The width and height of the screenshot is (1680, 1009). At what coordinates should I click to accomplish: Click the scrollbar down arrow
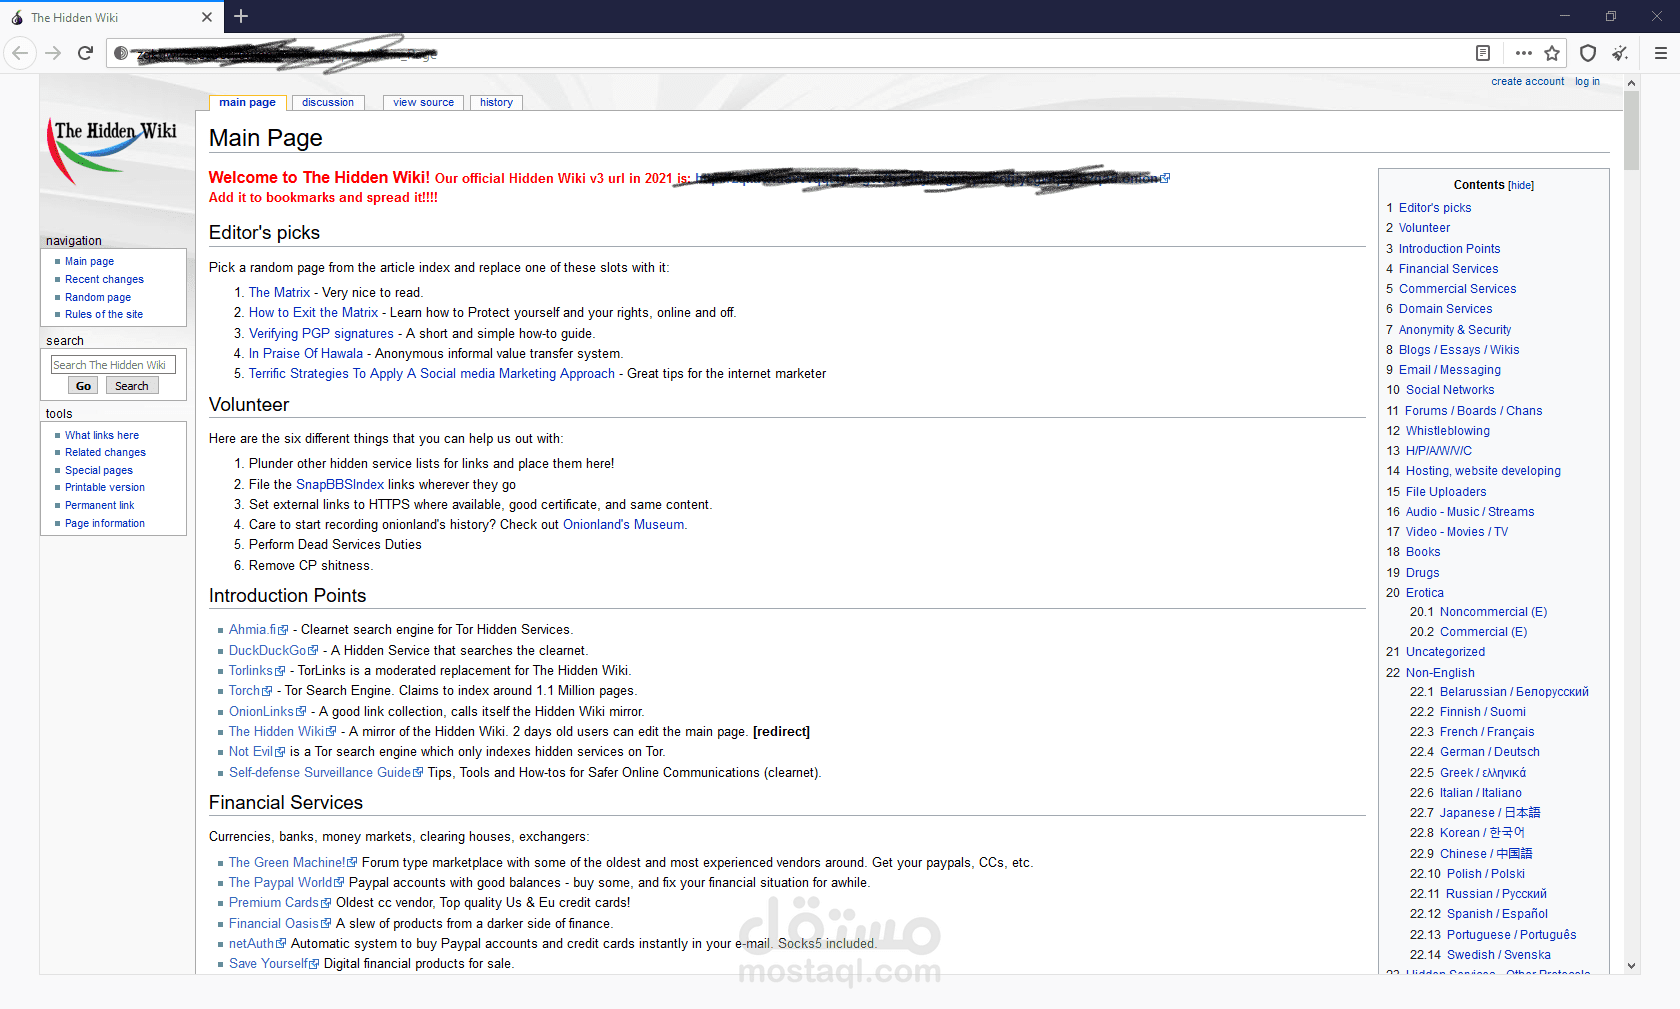tap(1631, 966)
